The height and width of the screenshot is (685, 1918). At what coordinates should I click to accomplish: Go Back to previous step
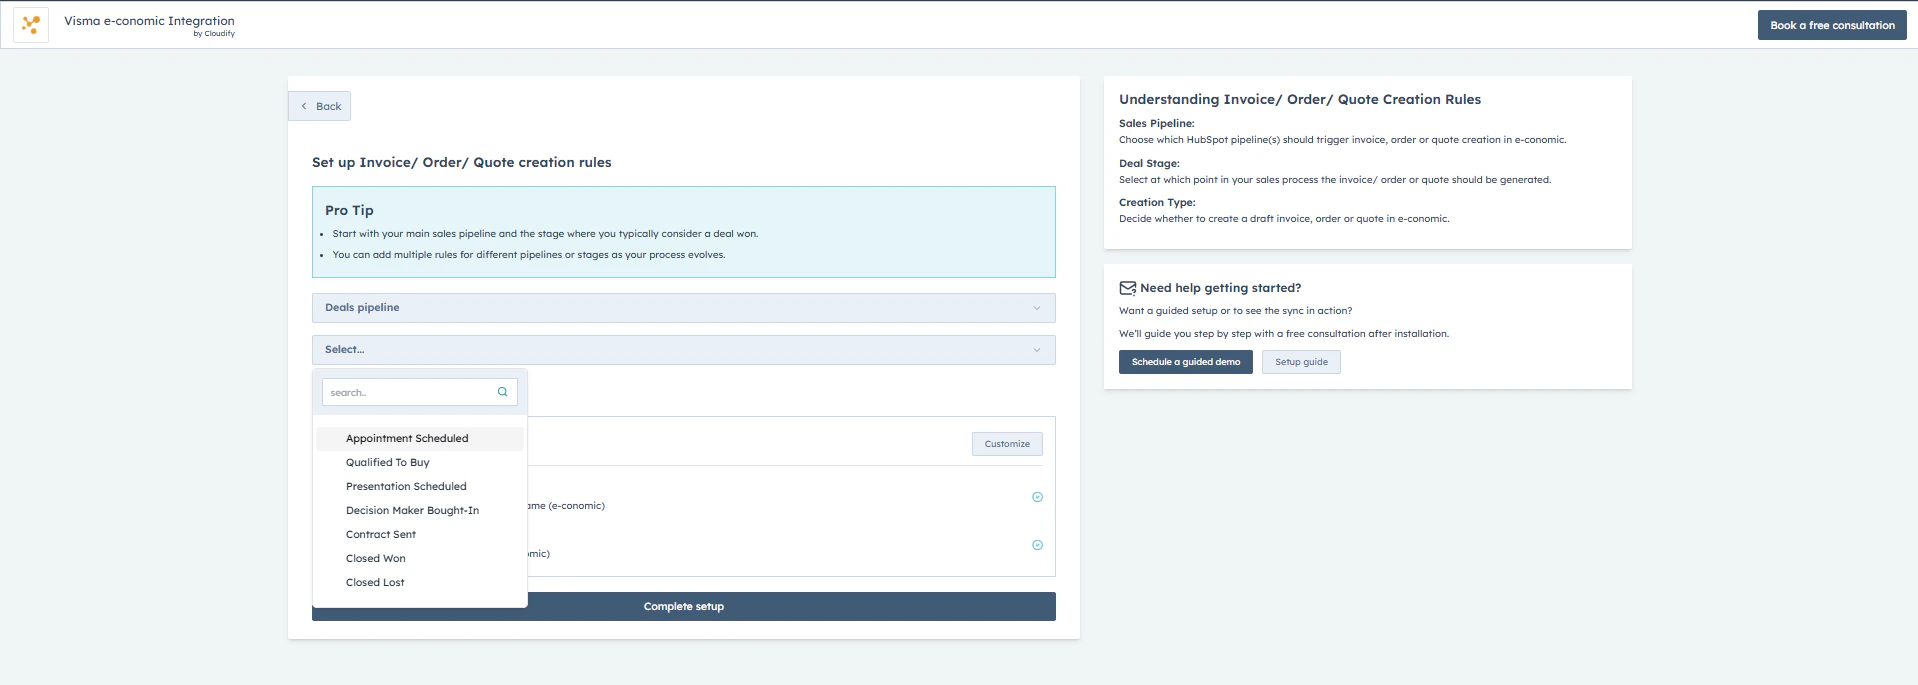(x=320, y=106)
